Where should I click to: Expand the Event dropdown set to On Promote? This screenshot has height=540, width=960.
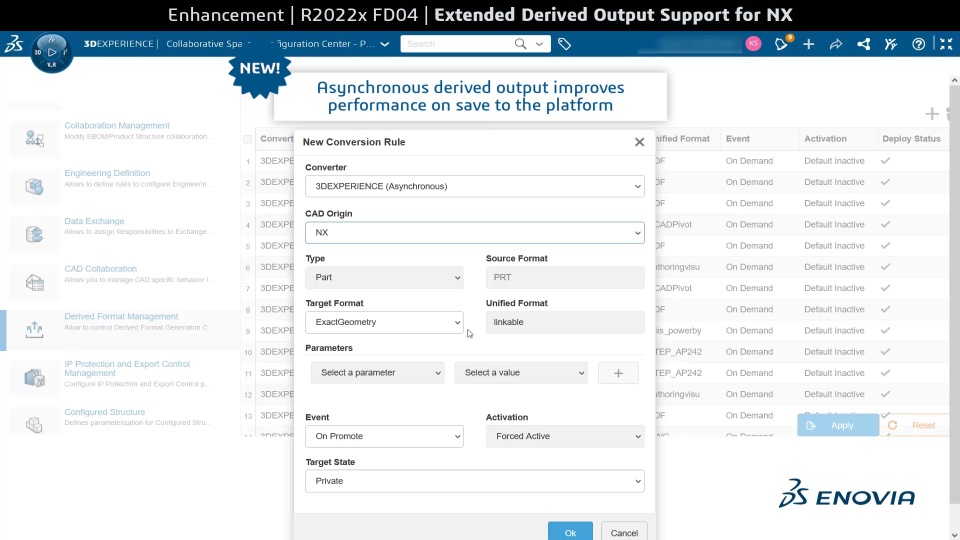coord(384,436)
